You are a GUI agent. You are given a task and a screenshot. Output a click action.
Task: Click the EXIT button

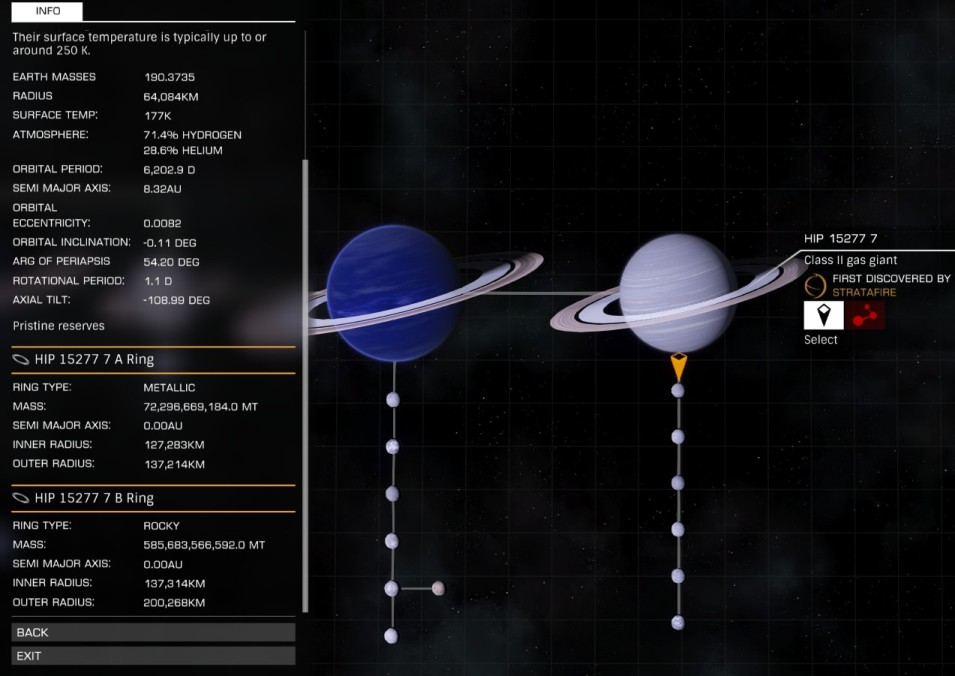pos(153,656)
